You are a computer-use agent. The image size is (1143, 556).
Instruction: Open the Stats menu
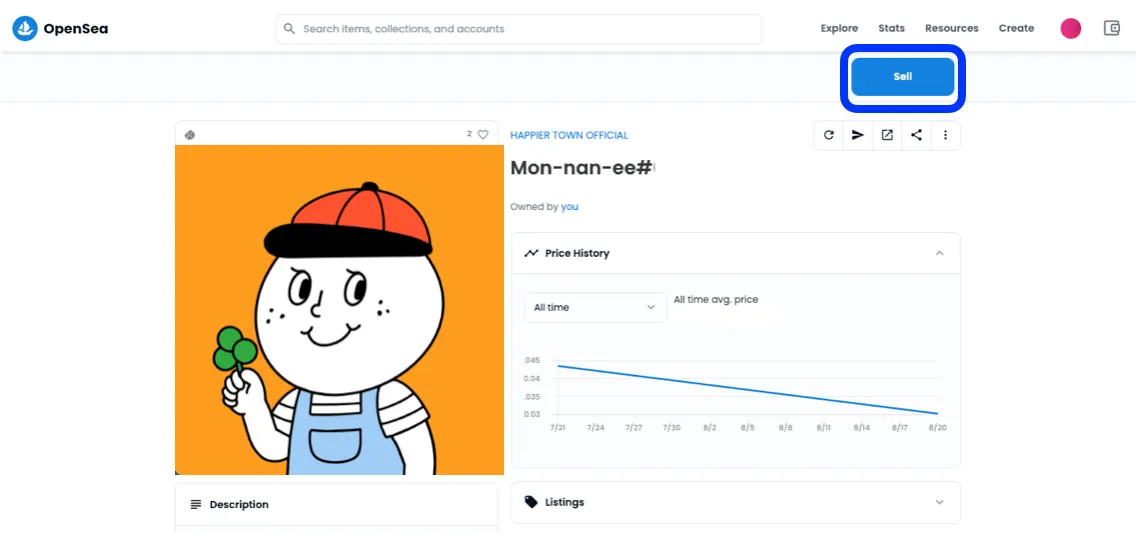892,28
